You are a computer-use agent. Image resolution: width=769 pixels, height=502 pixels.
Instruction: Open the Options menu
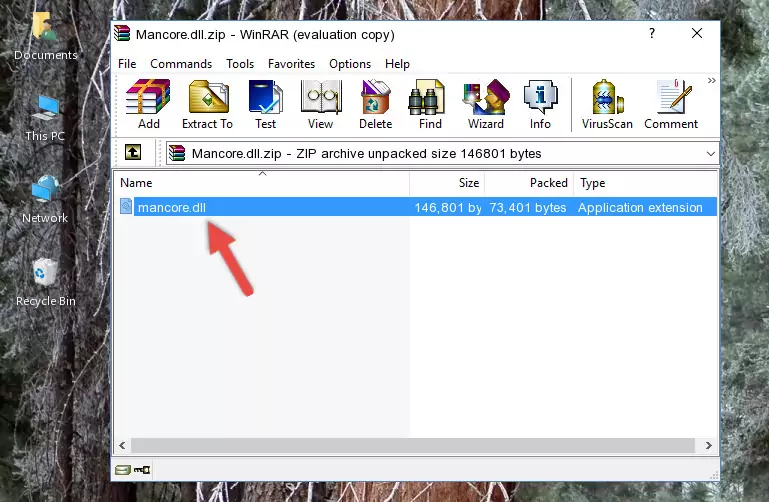point(350,64)
